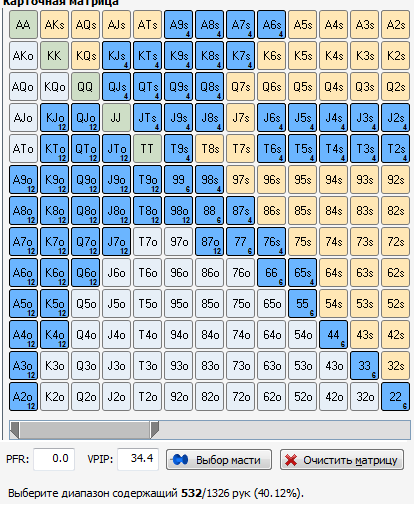Screen dimensions: 414x506
Task: Toggle the AKs hand cell
Action: [x=54, y=25]
